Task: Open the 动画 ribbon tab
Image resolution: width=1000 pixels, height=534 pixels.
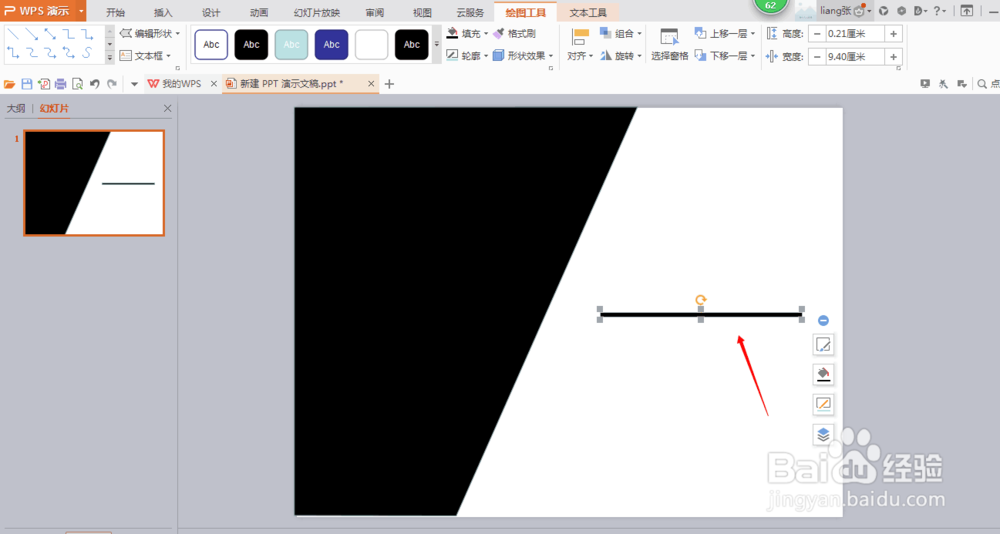Action: [259, 13]
